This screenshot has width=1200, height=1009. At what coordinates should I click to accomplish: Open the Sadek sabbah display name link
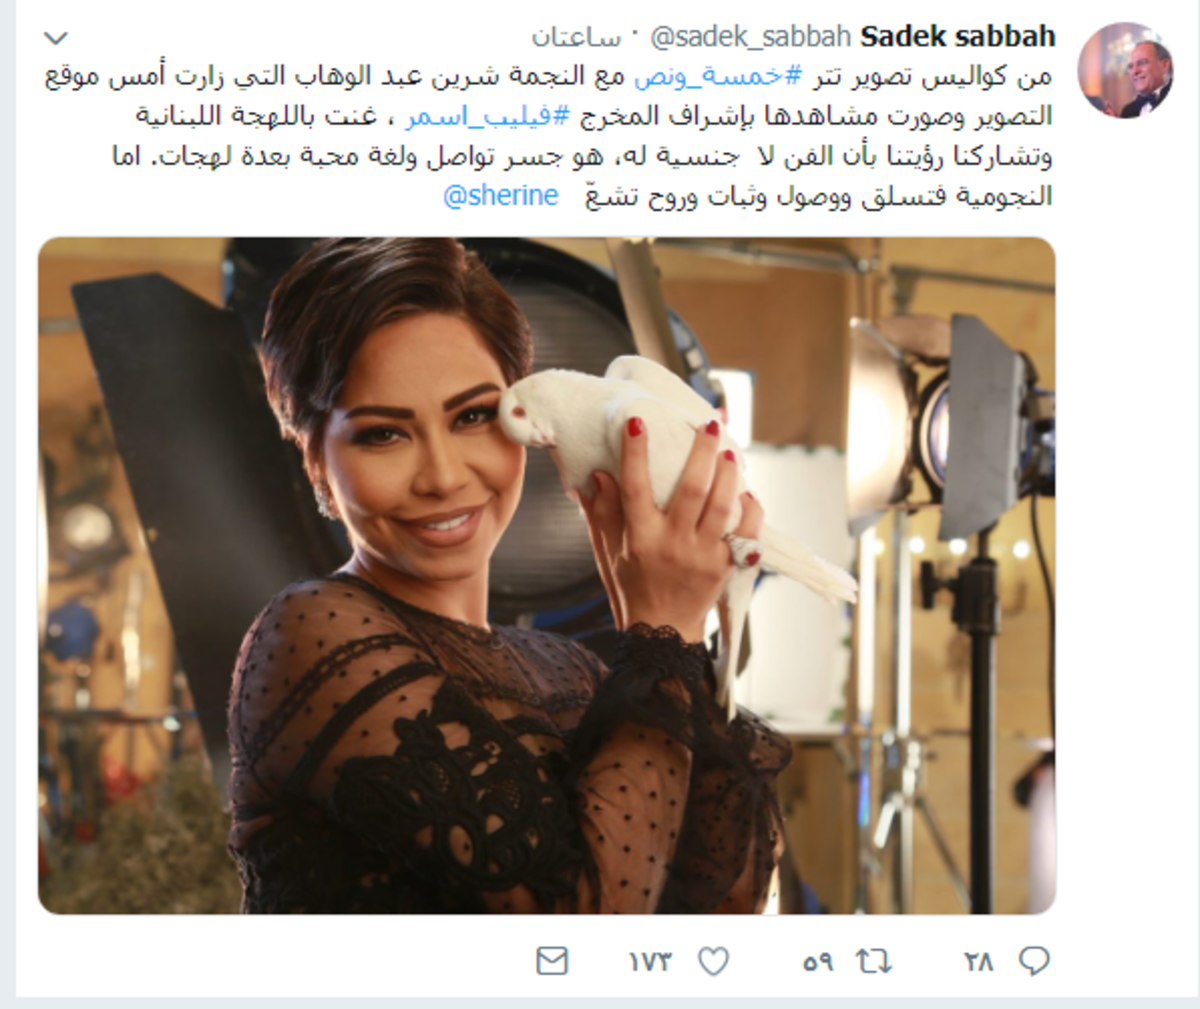point(958,37)
